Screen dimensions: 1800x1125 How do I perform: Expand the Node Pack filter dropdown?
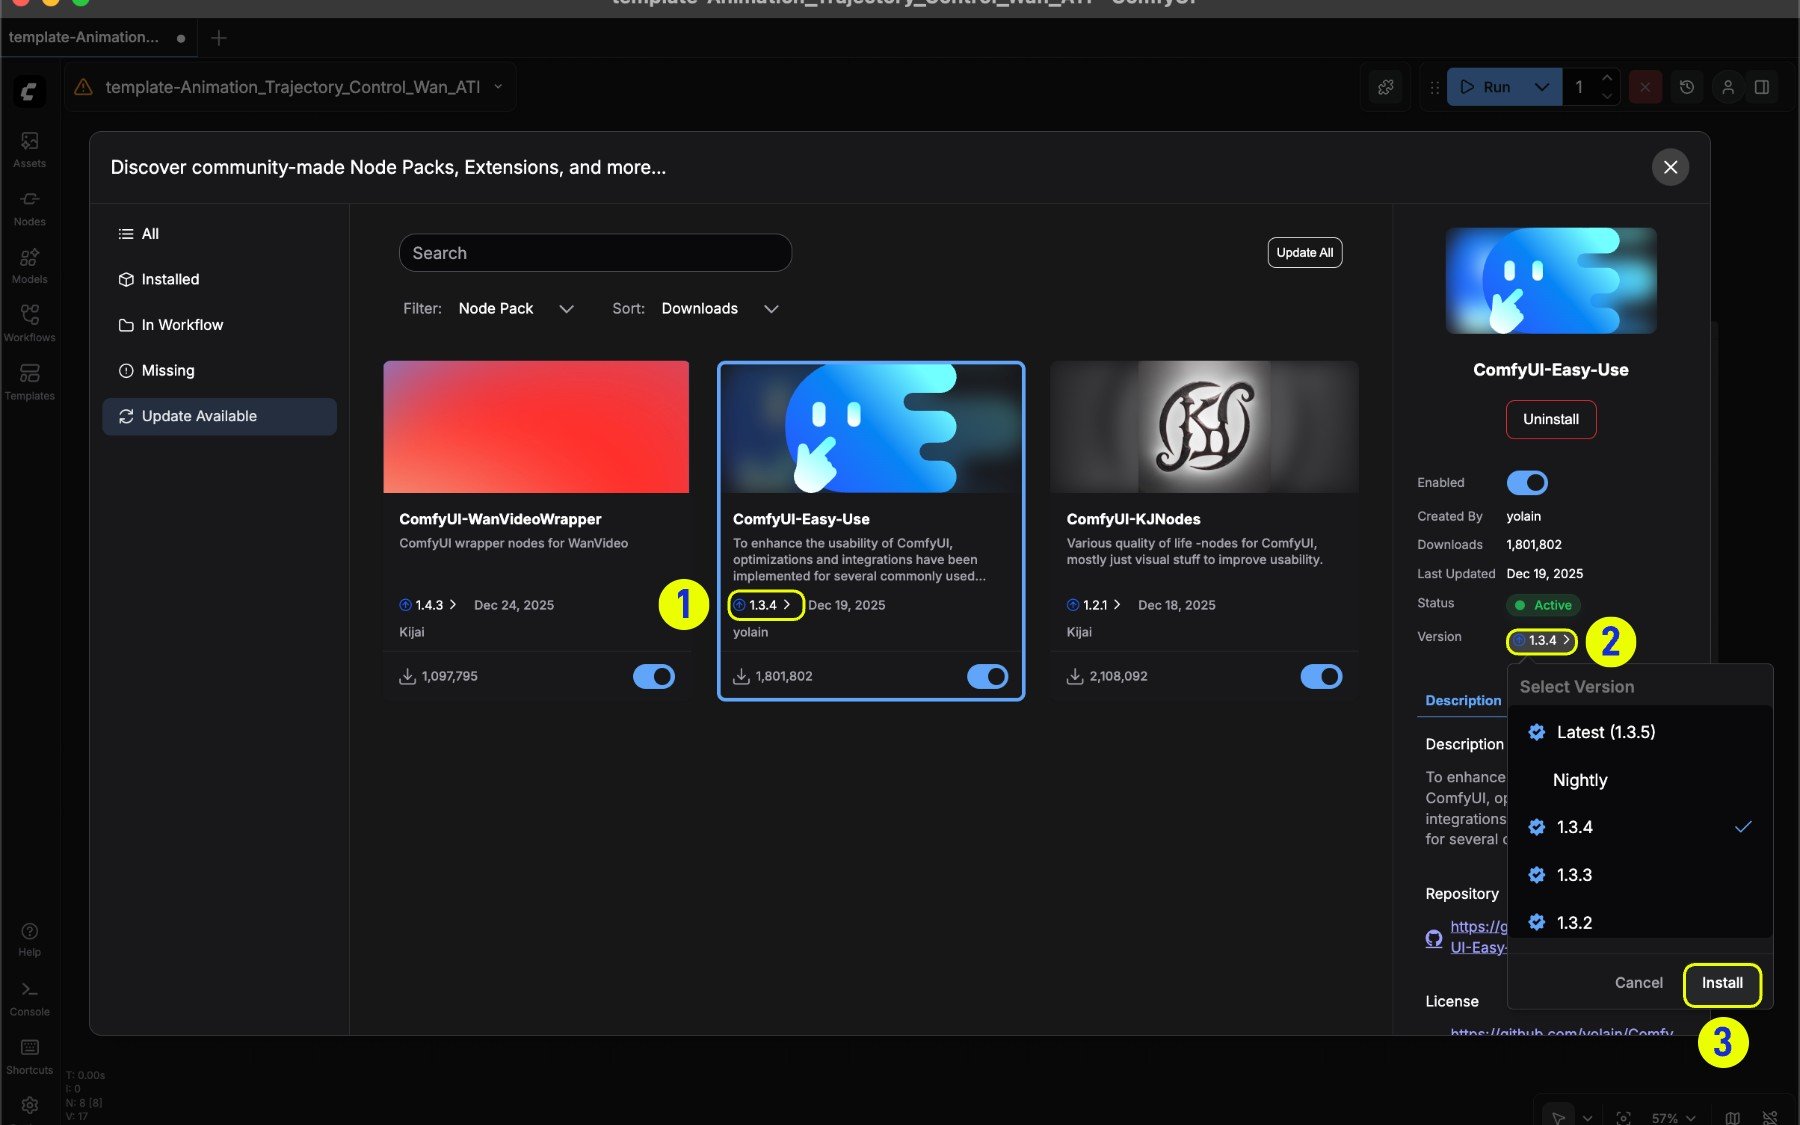click(516, 309)
